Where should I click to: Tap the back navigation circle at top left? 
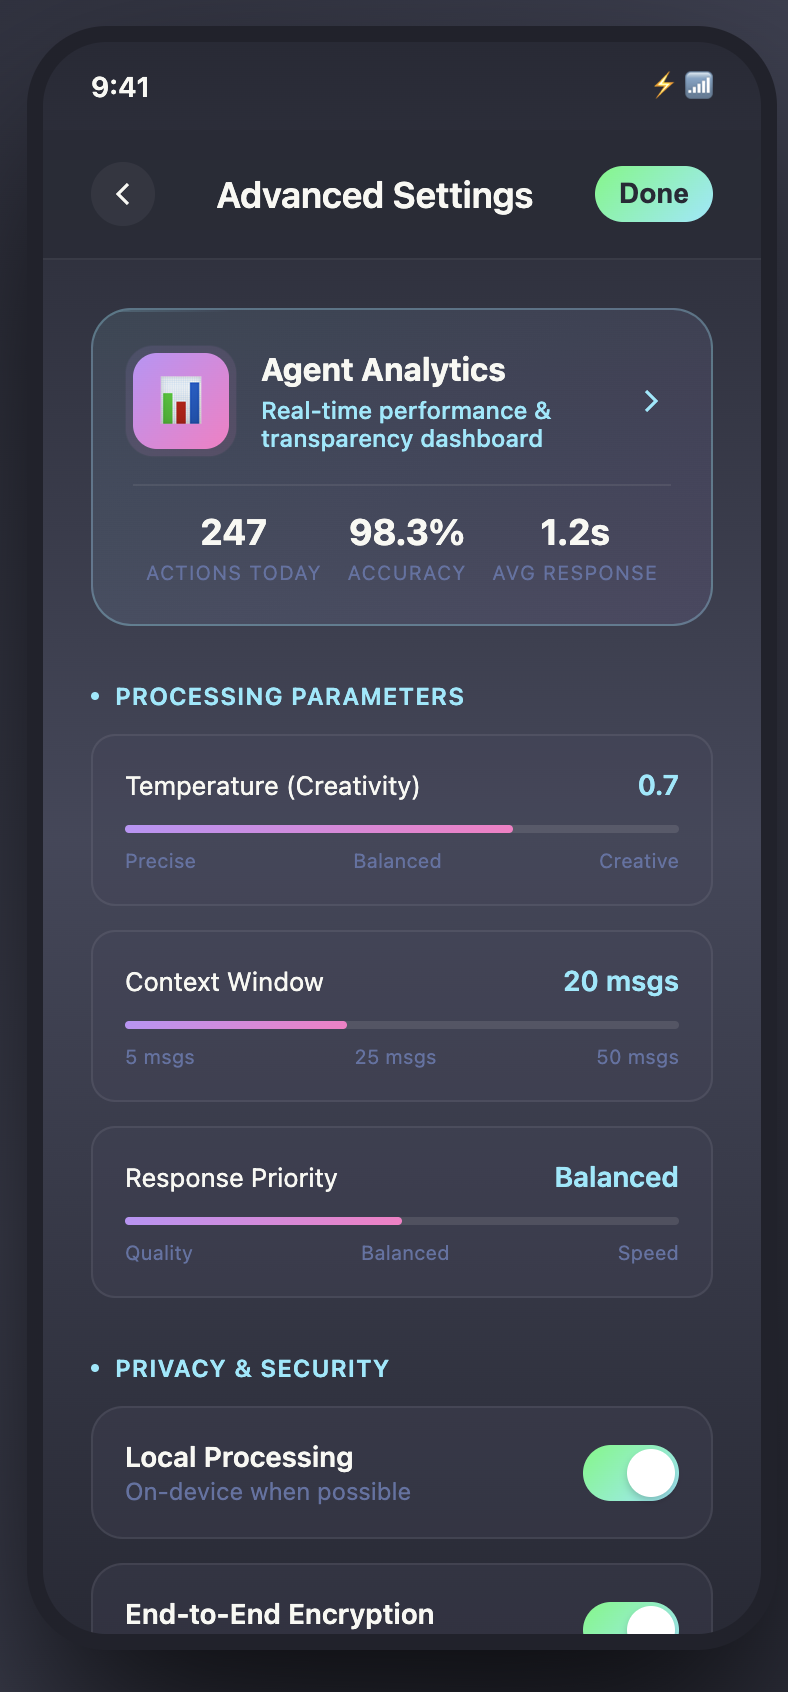pos(122,194)
